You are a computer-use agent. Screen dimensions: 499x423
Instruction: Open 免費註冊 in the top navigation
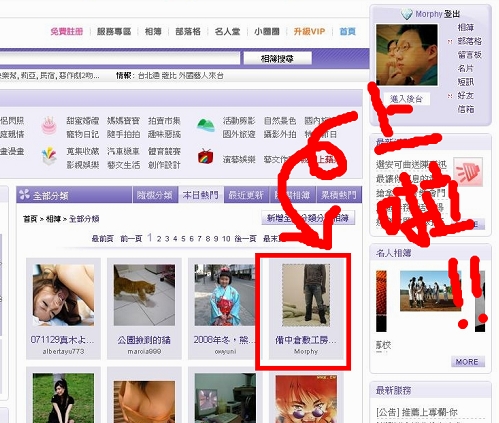tap(67, 32)
